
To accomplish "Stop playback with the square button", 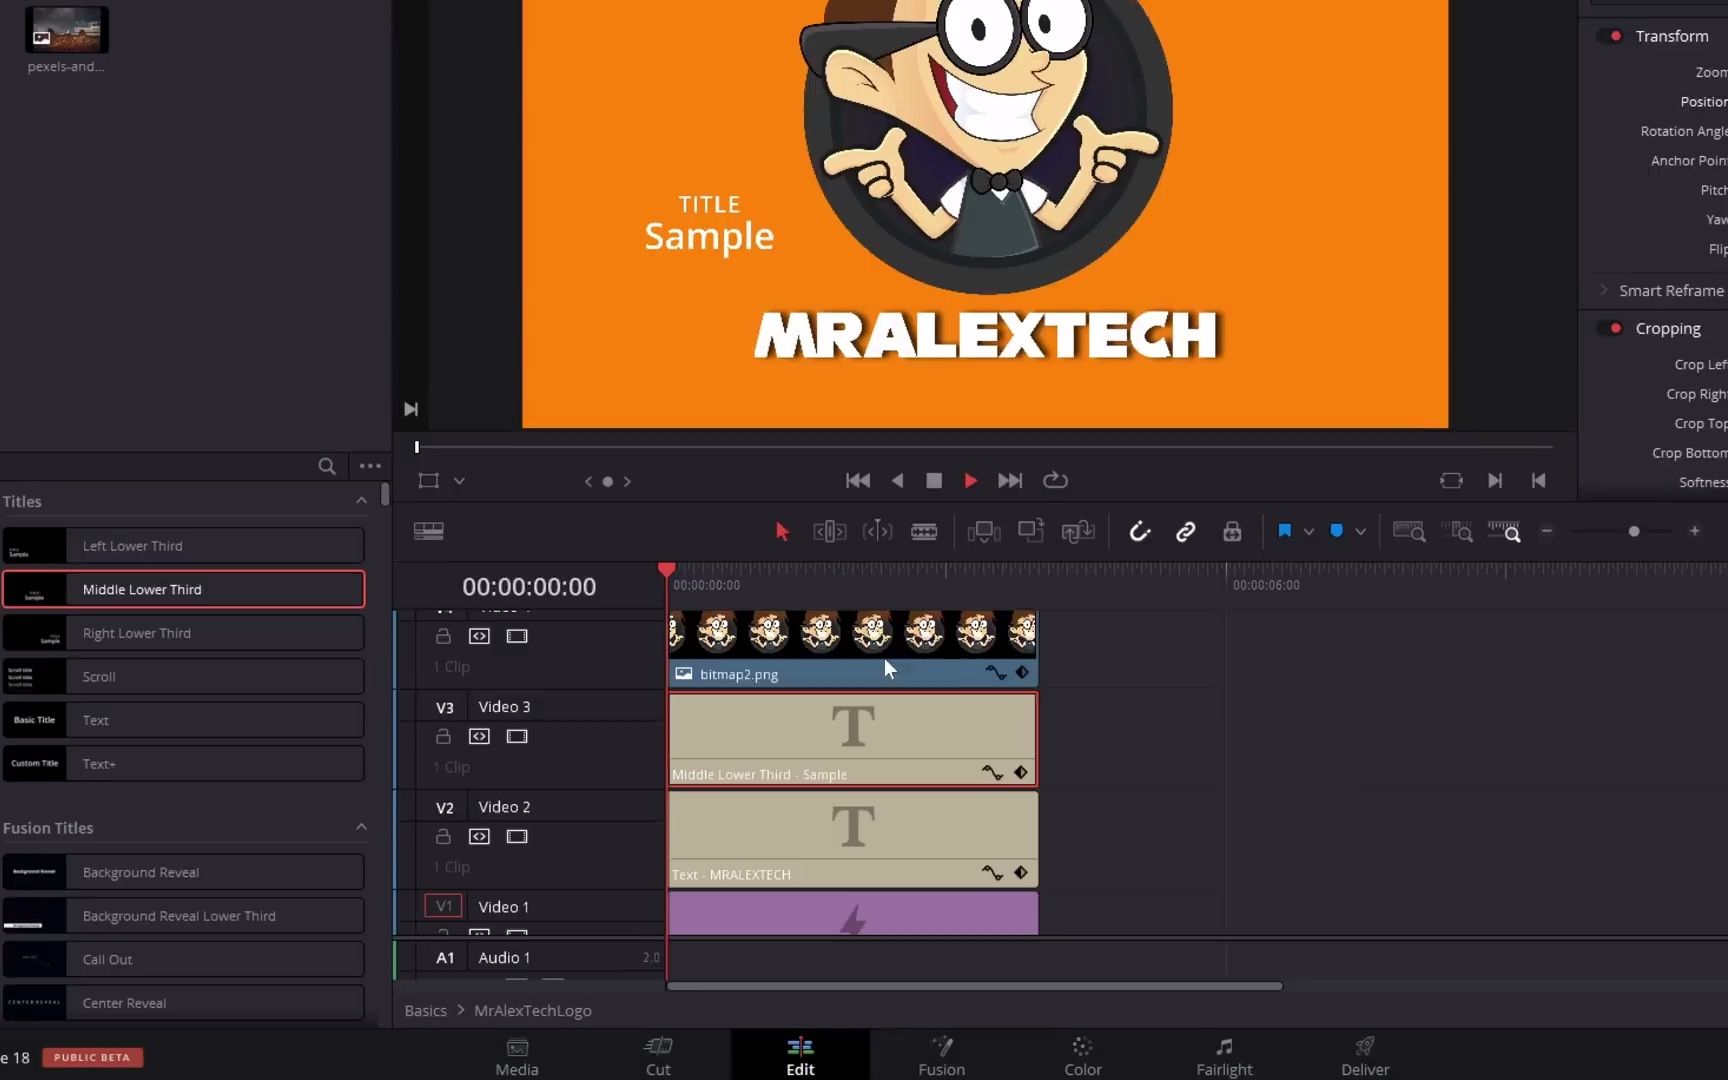I will [x=934, y=481].
